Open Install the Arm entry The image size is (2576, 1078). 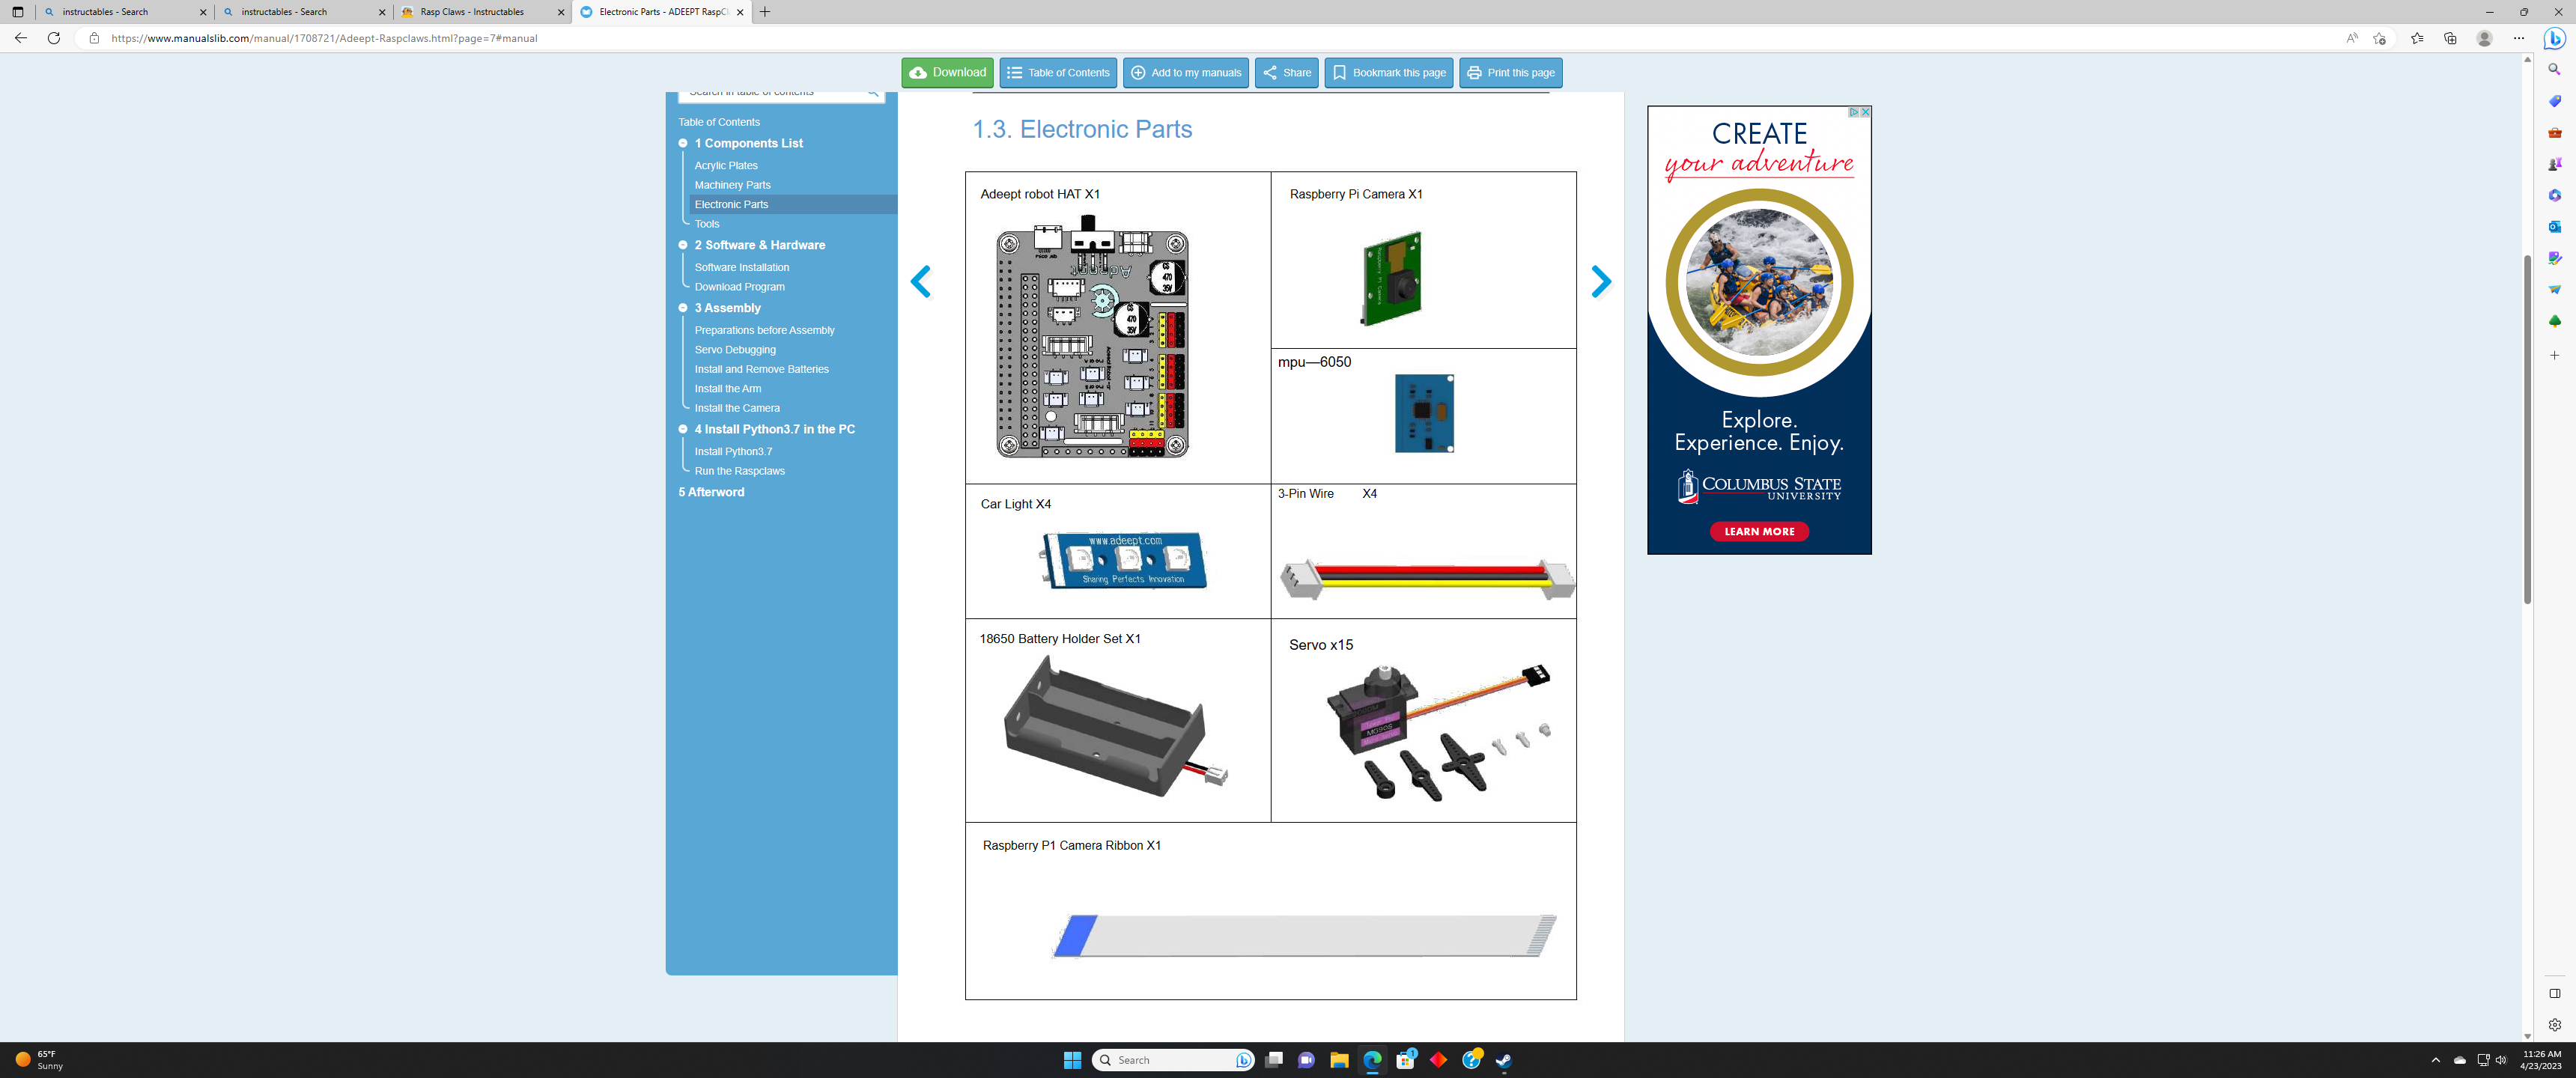click(x=727, y=389)
